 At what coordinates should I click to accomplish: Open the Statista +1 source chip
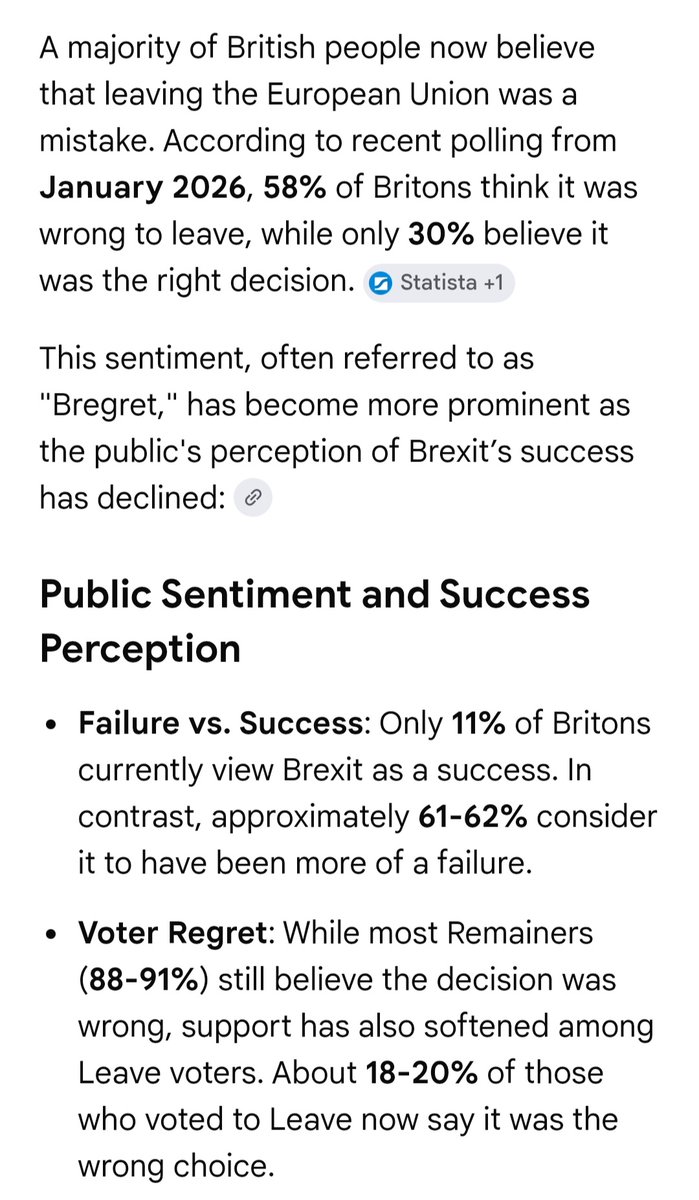click(x=438, y=283)
